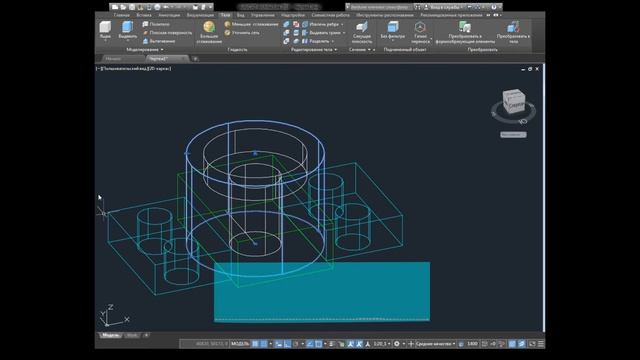Viewport: 640px width, 360px height.
Task: Click the coordinates readout in status bar
Action: click(x=211, y=344)
